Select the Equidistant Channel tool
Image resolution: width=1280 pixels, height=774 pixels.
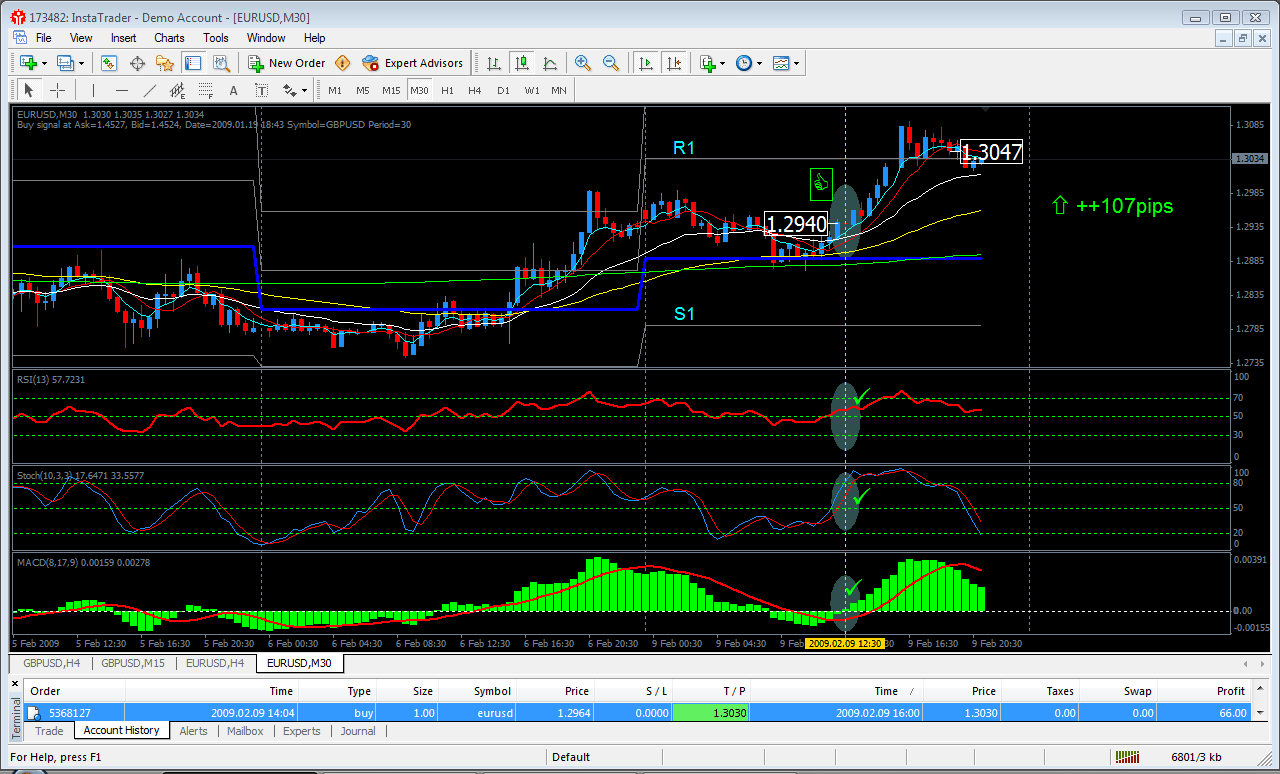[x=178, y=90]
